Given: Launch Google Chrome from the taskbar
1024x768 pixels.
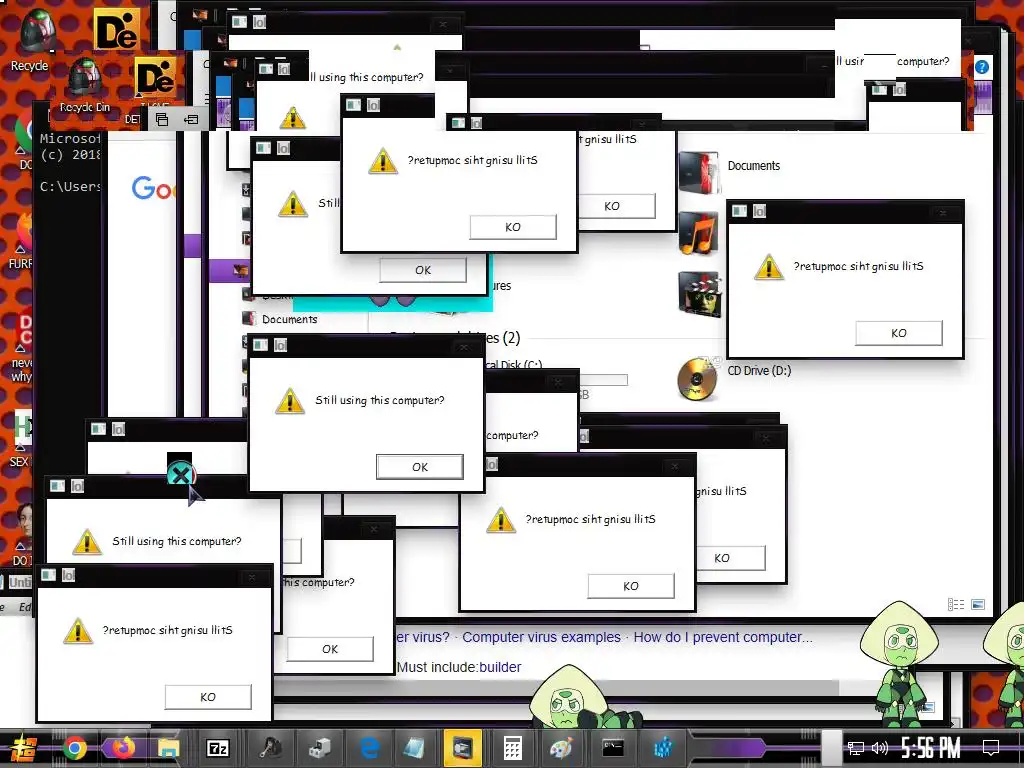Looking at the screenshot, I should 74,748.
